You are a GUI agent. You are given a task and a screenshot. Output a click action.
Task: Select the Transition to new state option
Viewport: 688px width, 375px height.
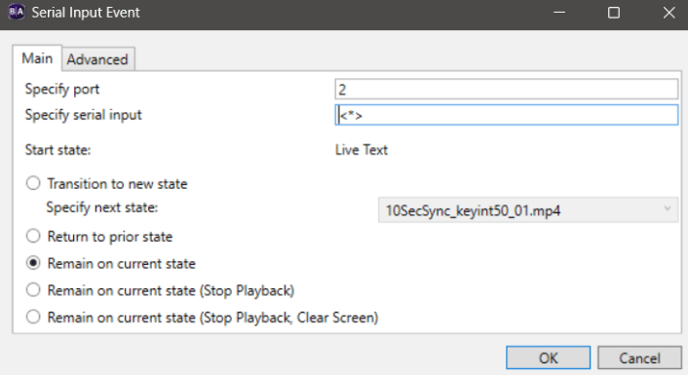tap(33, 183)
